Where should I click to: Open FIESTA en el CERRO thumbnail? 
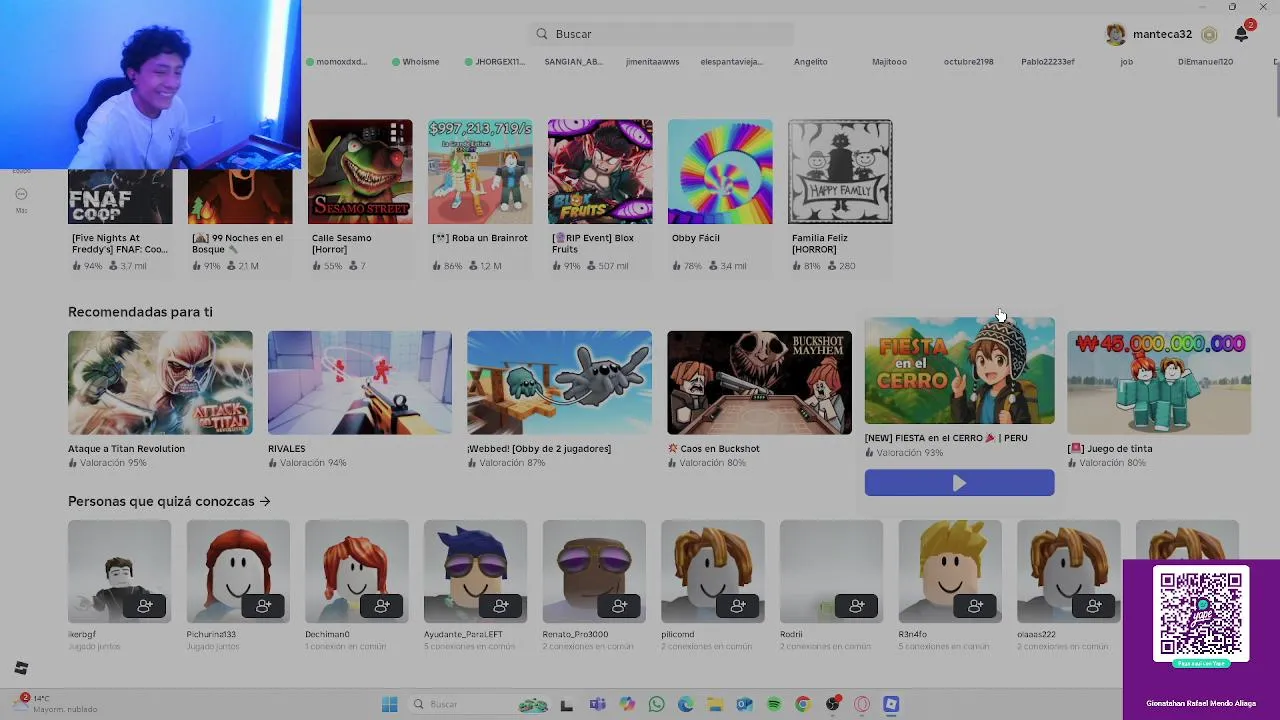coord(959,371)
